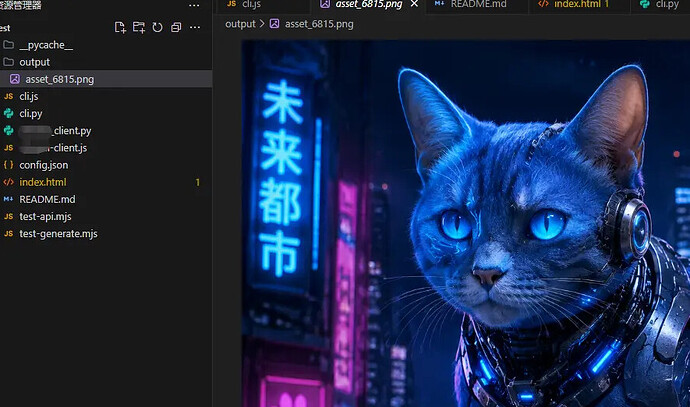Close the asset_6815.png tab
The width and height of the screenshot is (690, 407).
click(414, 4)
